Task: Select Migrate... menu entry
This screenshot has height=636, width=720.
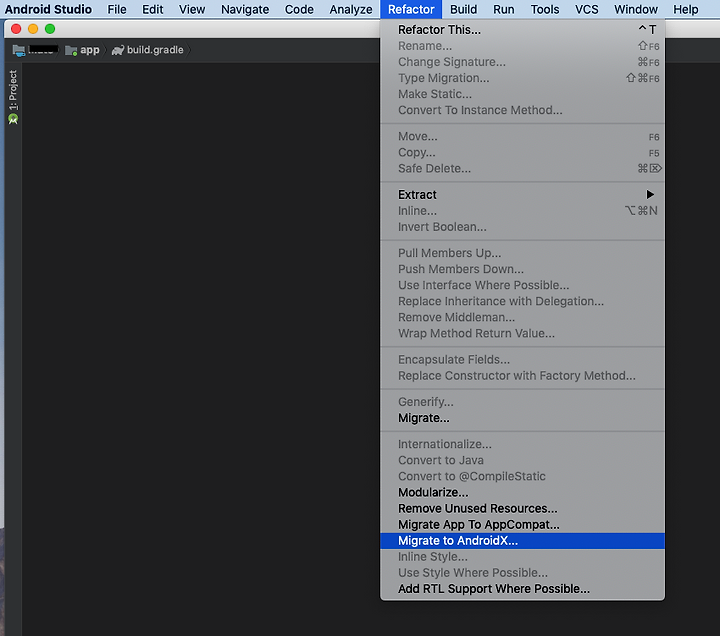Action: [523, 418]
